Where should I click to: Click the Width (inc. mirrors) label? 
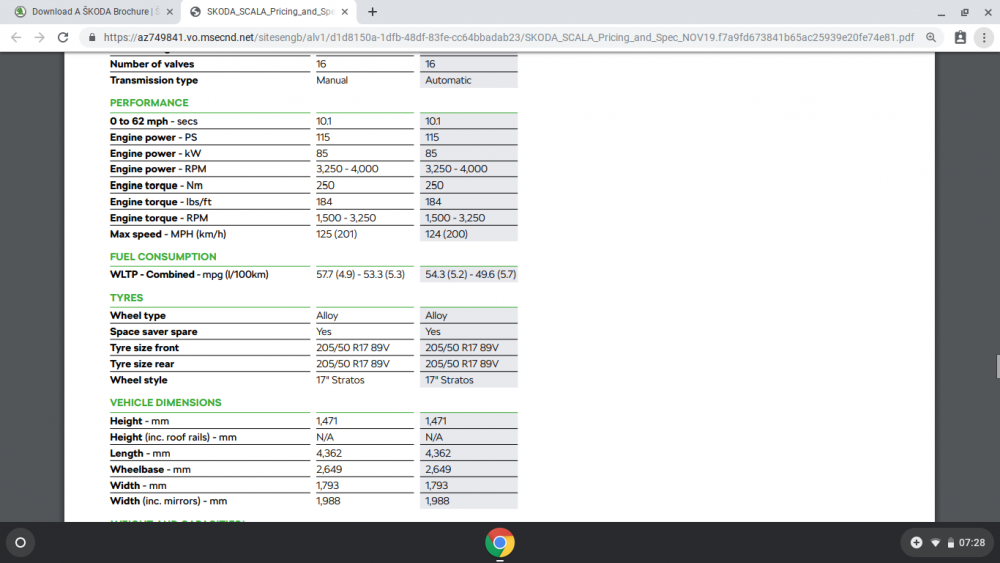tap(168, 501)
